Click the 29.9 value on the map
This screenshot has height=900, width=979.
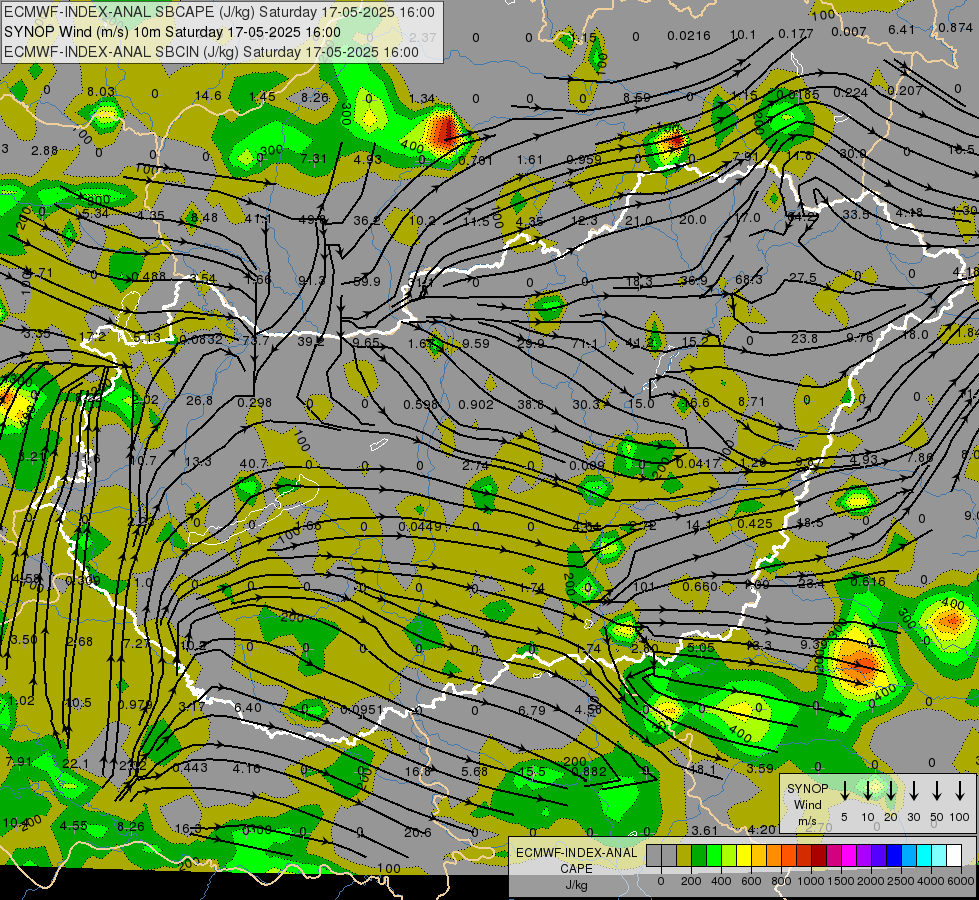click(530, 343)
